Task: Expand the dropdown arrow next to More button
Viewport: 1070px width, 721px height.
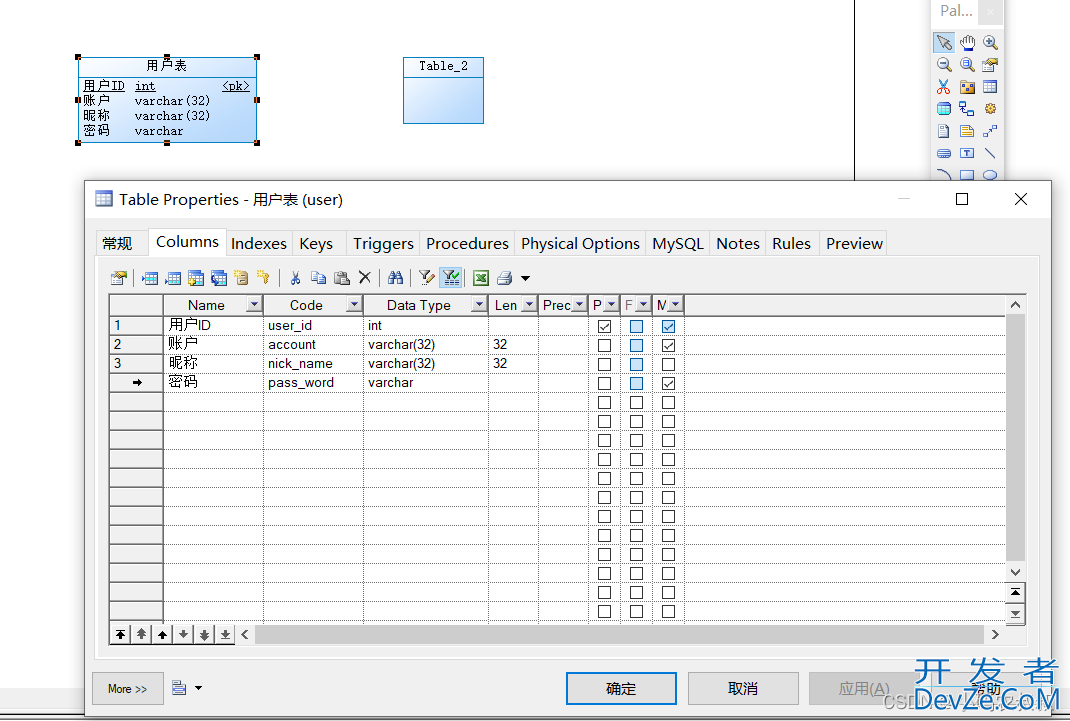Action: pyautogui.click(x=199, y=688)
